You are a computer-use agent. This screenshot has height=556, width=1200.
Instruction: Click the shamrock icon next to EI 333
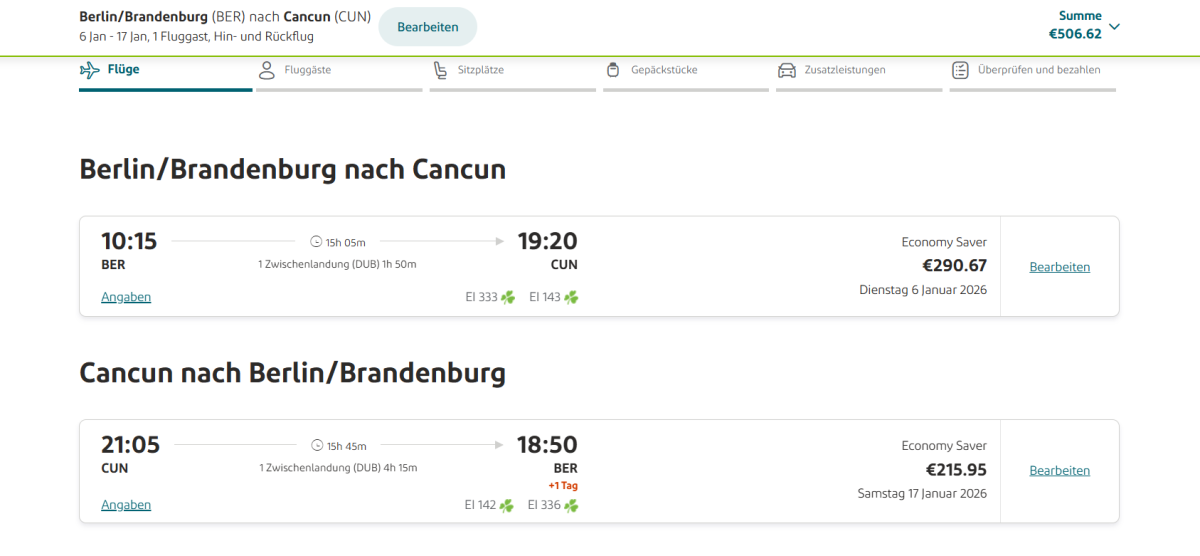(x=508, y=297)
